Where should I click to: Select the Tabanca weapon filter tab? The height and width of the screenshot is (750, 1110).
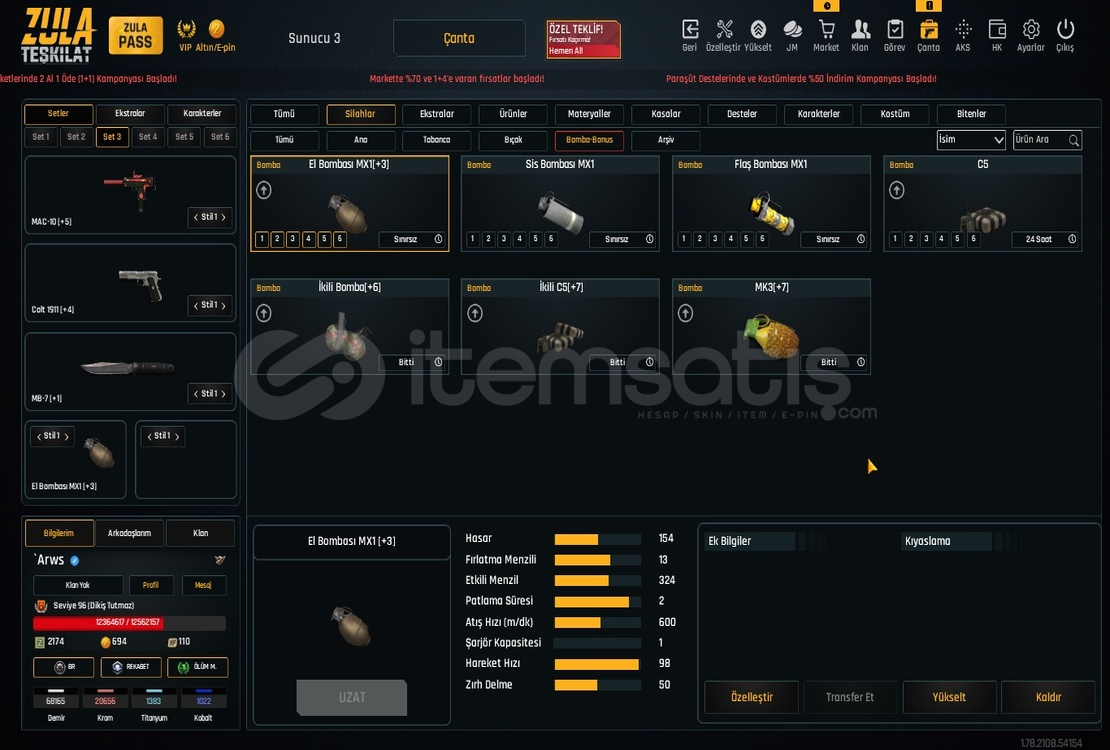click(x=436, y=140)
